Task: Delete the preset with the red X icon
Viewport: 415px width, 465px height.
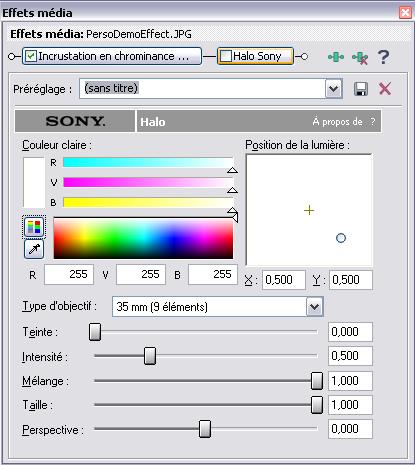Action: pos(385,89)
